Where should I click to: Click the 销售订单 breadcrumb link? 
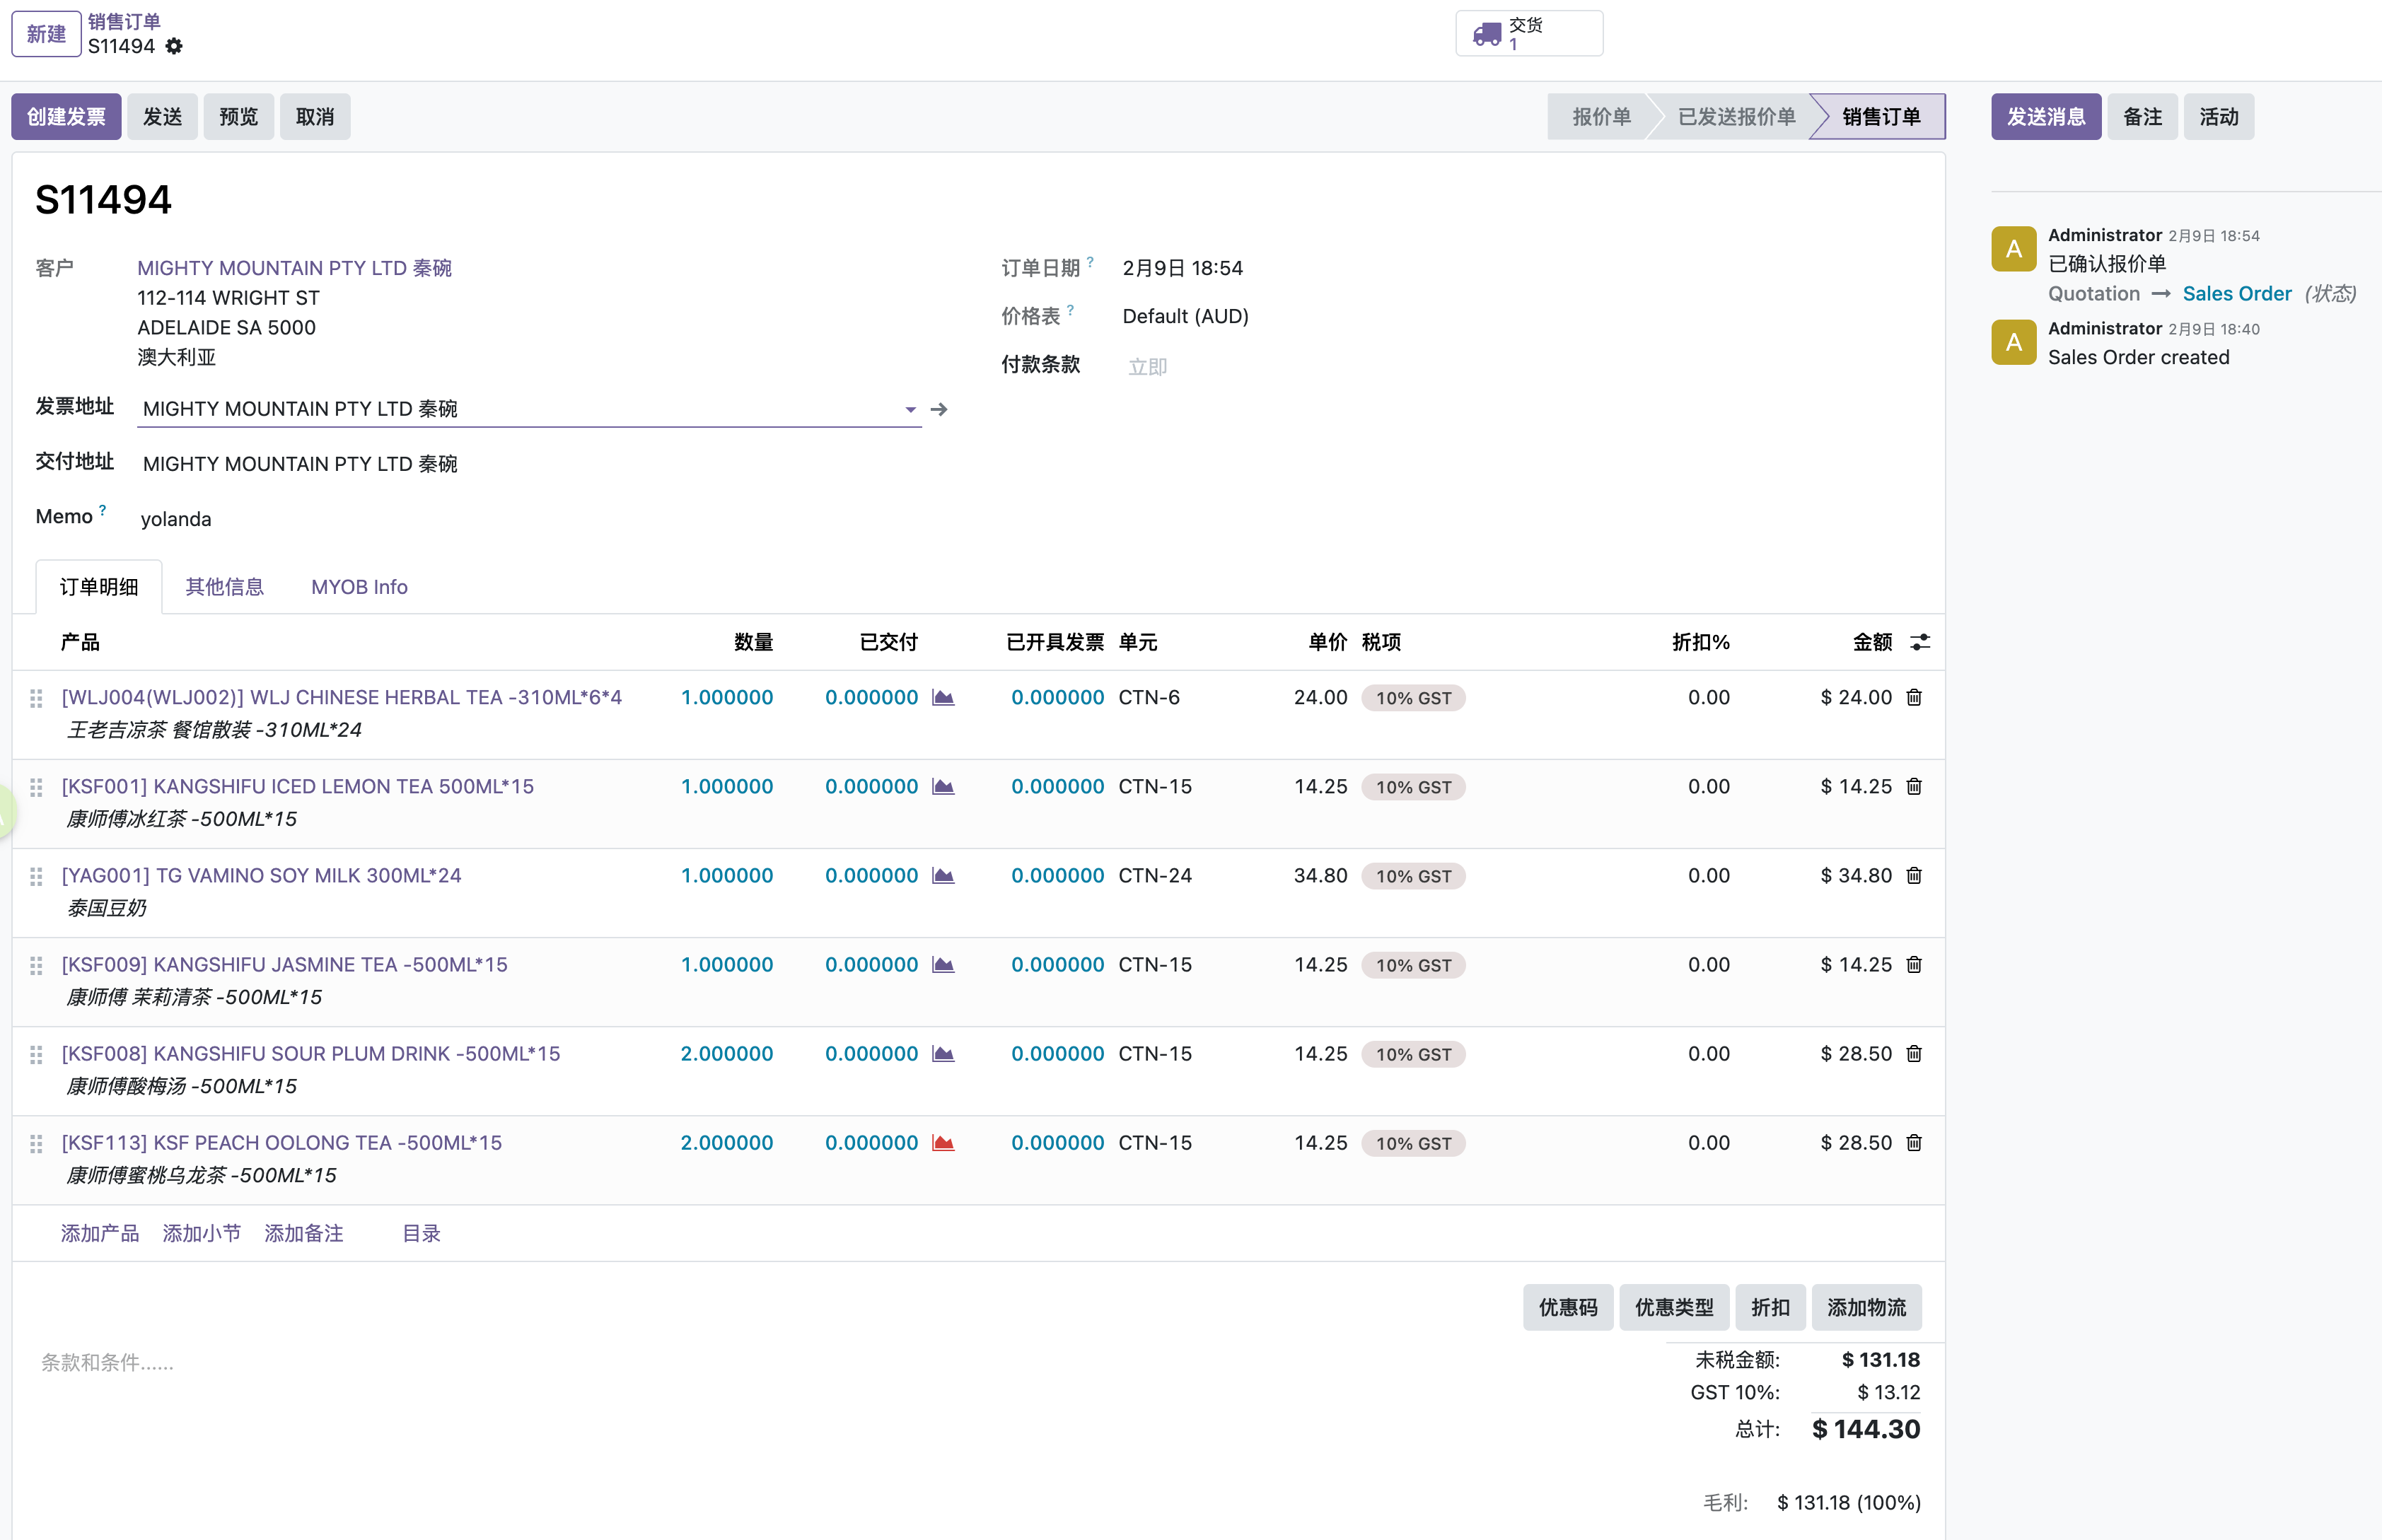[x=124, y=21]
